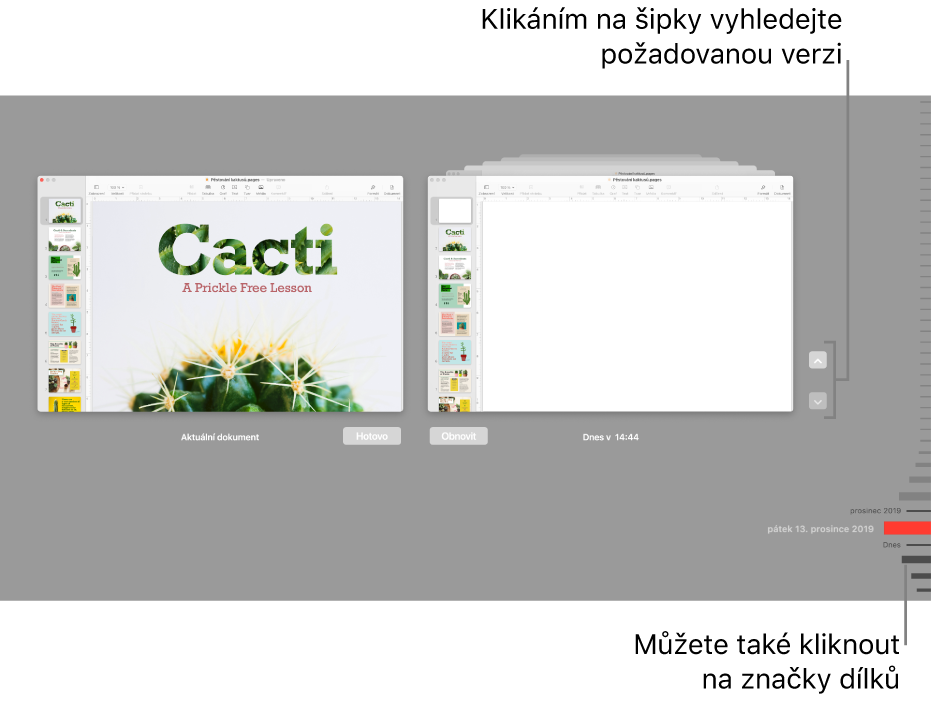The image size is (931, 705).
Task: Click Přidat stránku icon in current document toolbar
Action: (x=141, y=189)
